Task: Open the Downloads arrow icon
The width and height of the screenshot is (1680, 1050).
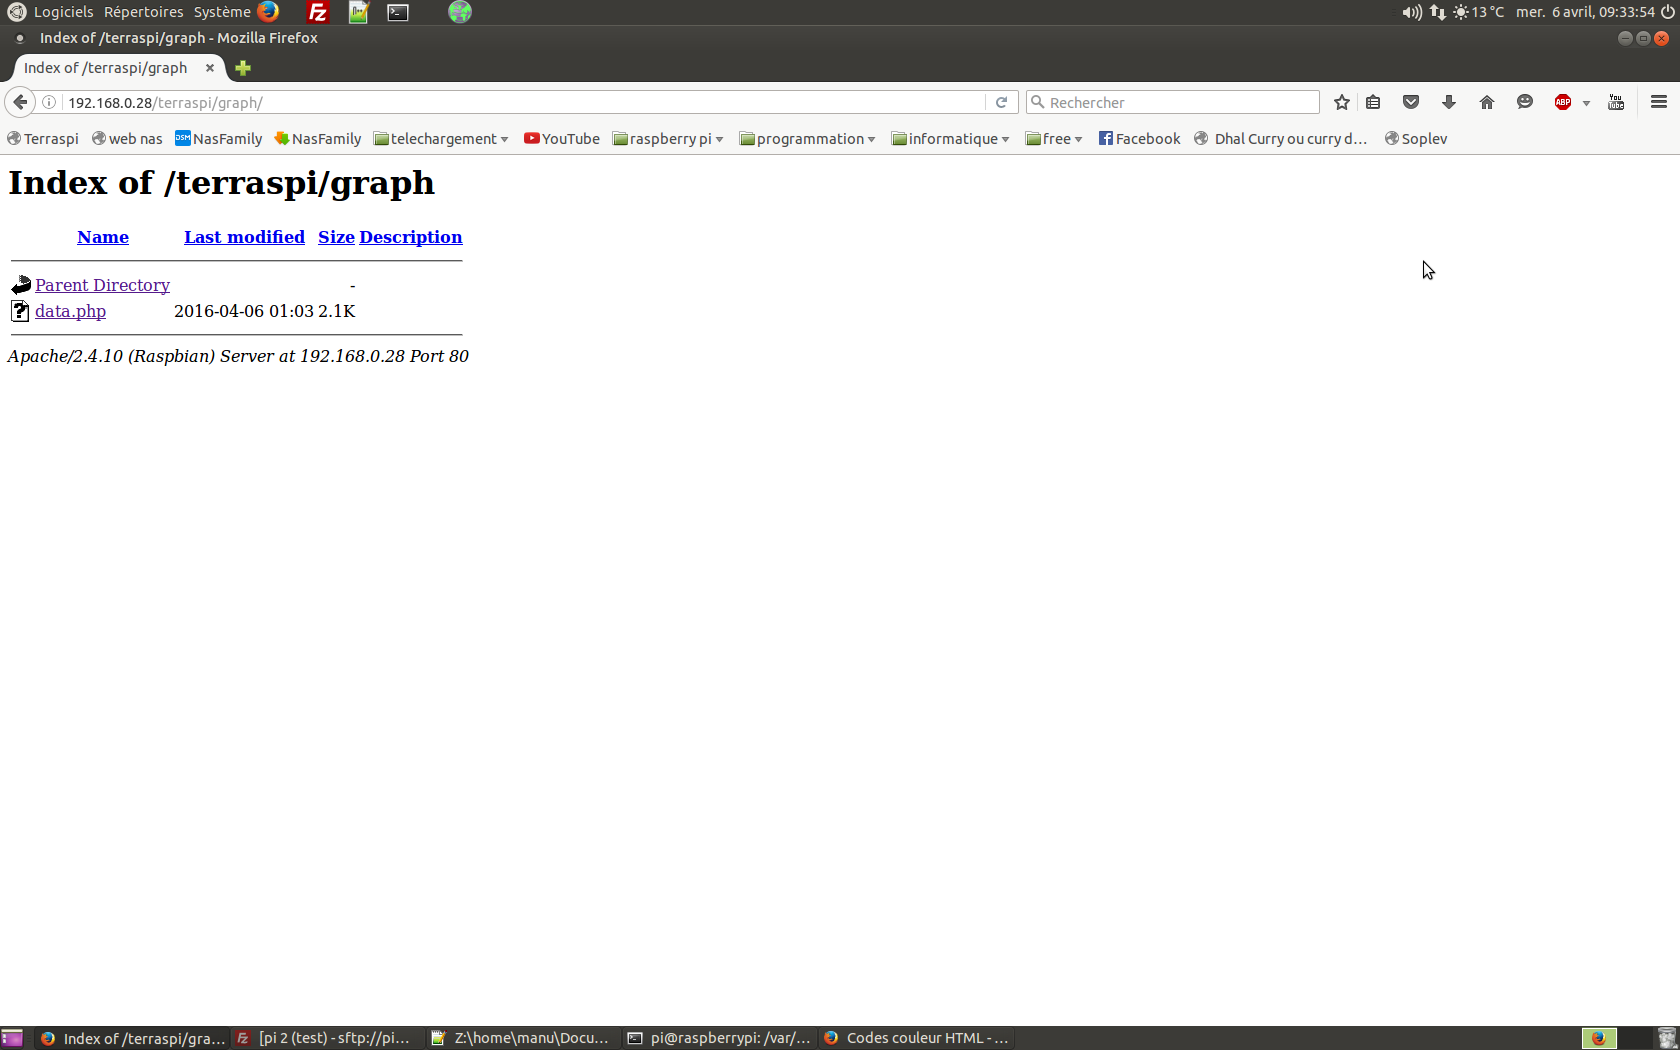Action: point(1449,102)
